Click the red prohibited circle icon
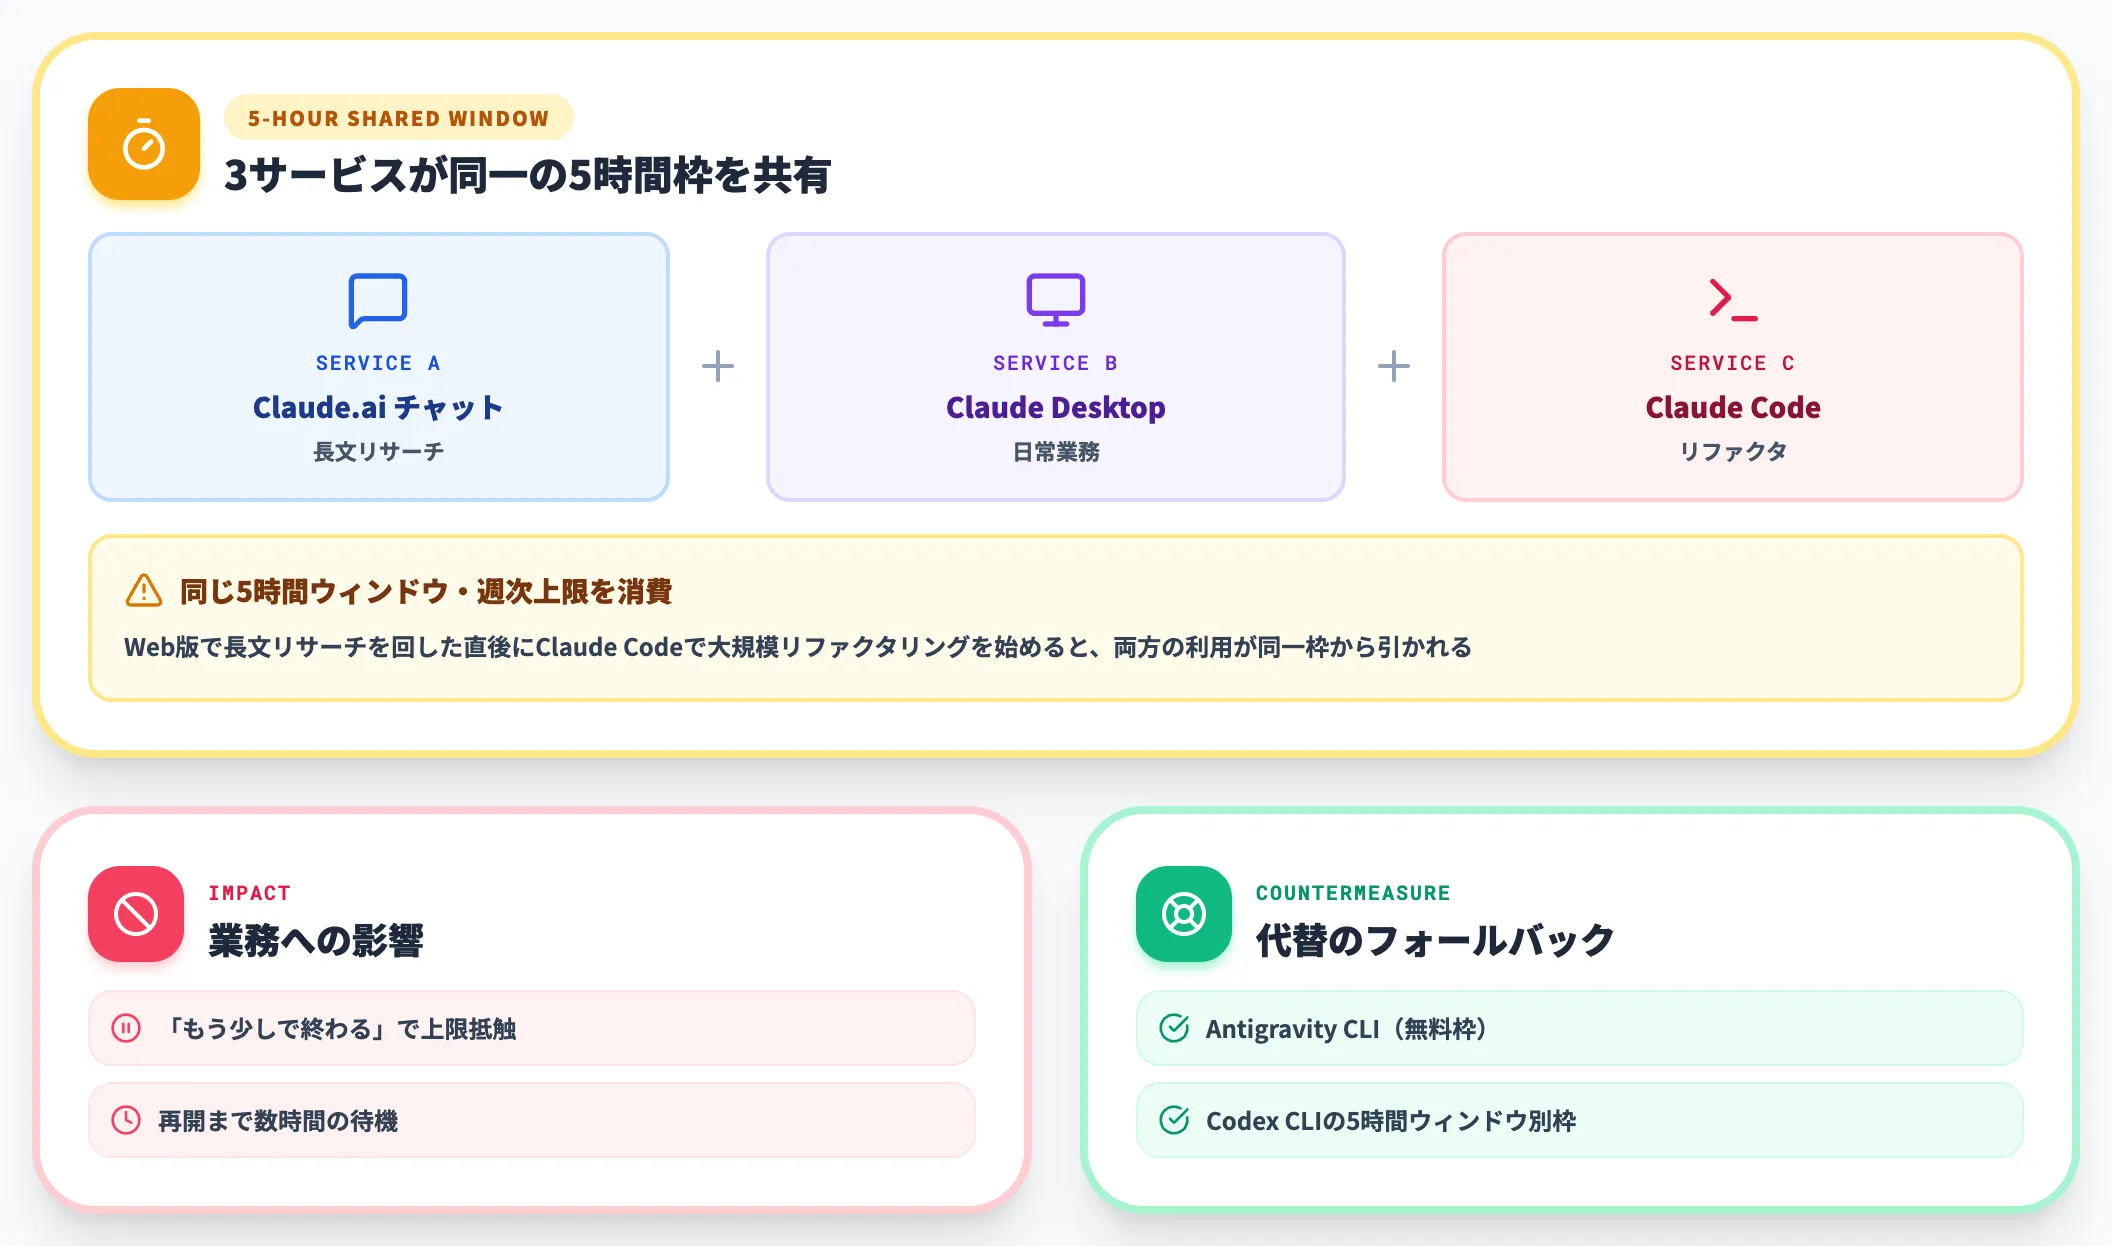The height and width of the screenshot is (1246, 2112). pos(136,914)
